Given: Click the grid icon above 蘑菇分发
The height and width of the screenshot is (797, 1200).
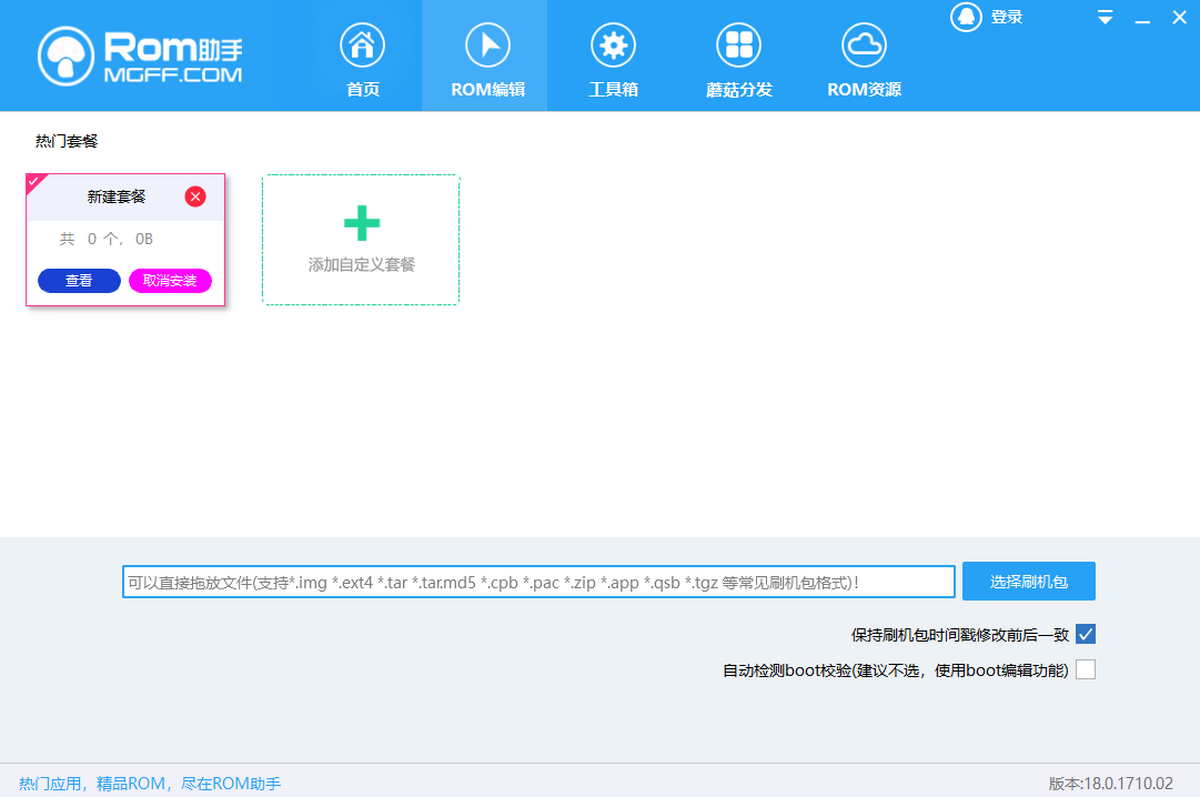Looking at the screenshot, I should [739, 44].
